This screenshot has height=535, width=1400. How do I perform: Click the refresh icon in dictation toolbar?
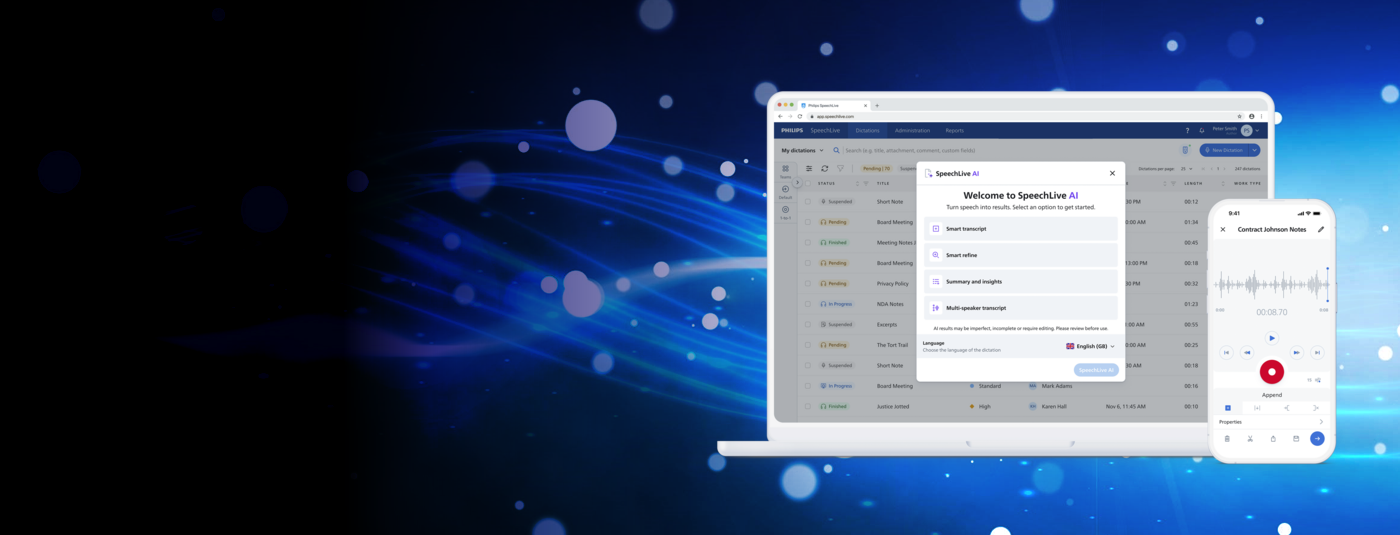point(824,169)
